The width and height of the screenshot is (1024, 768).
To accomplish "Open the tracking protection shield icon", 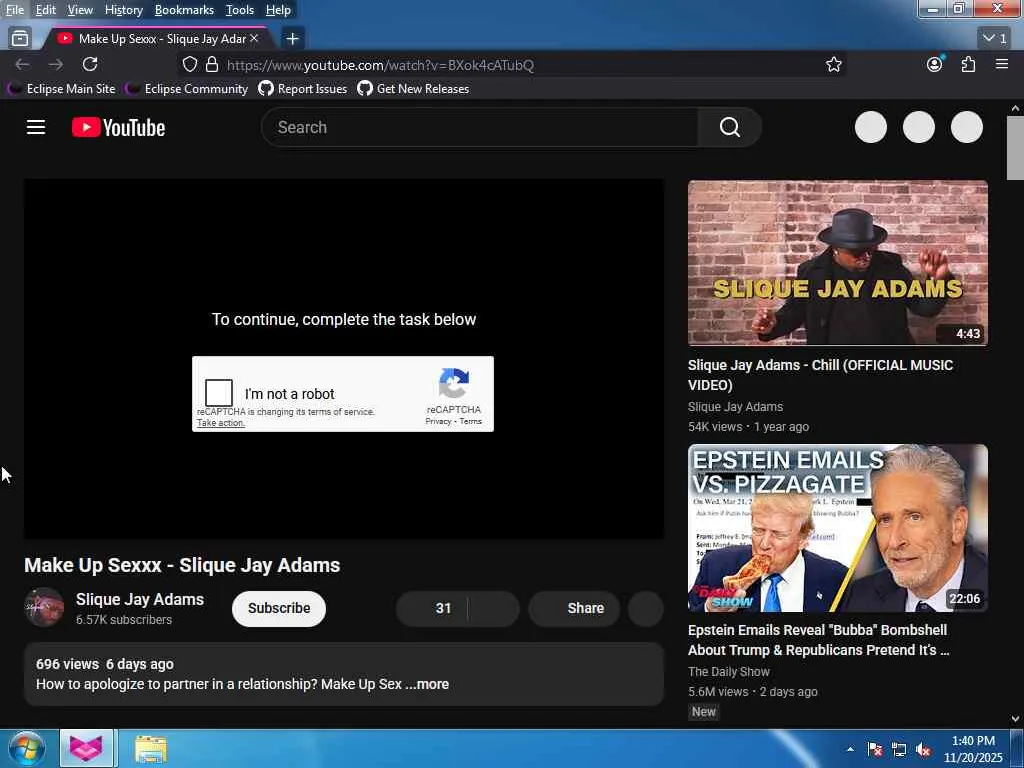I will coord(189,65).
